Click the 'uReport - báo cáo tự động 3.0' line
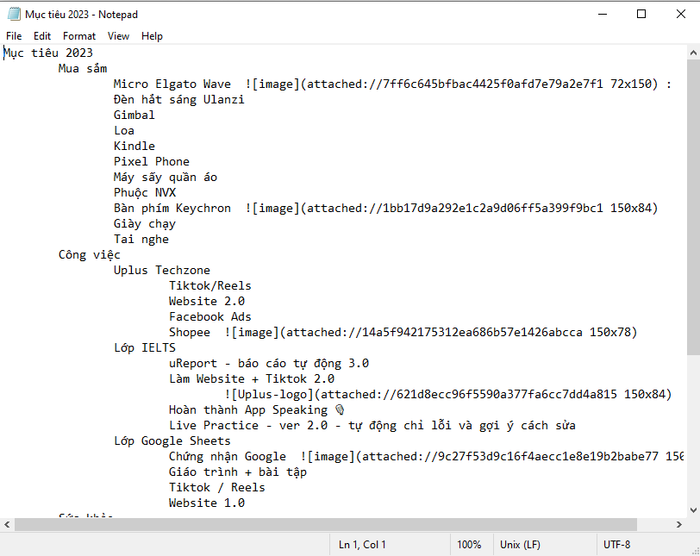Image resolution: width=700 pixels, height=556 pixels. point(269,363)
